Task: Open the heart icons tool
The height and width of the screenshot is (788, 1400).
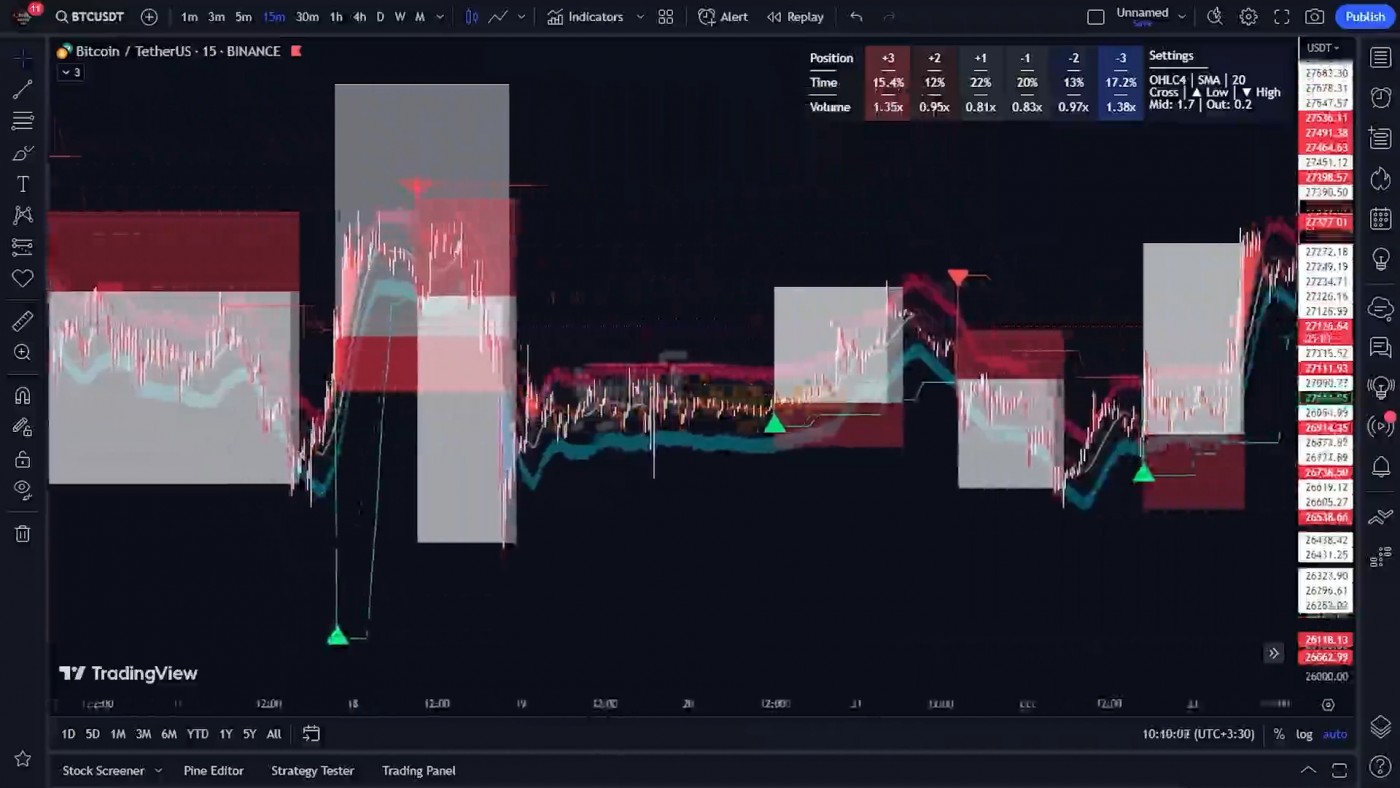Action: (22, 278)
